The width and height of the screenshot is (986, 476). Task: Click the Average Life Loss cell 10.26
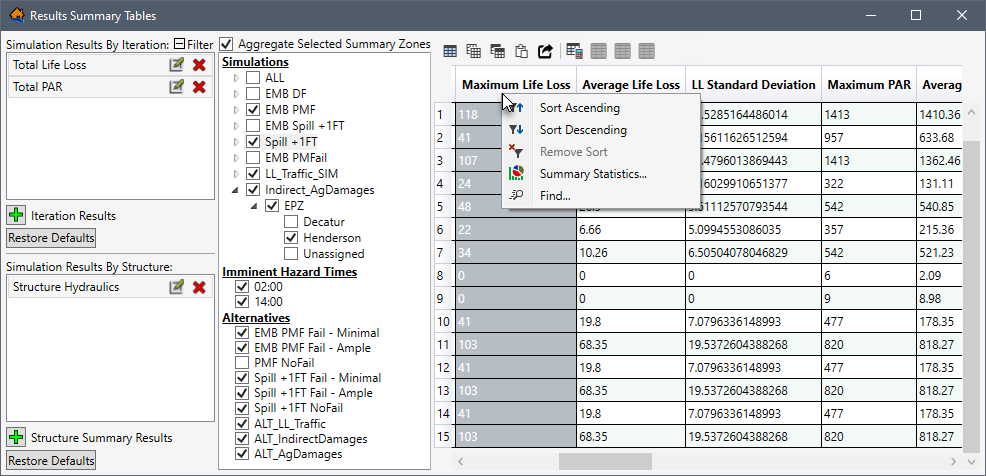[631, 252]
